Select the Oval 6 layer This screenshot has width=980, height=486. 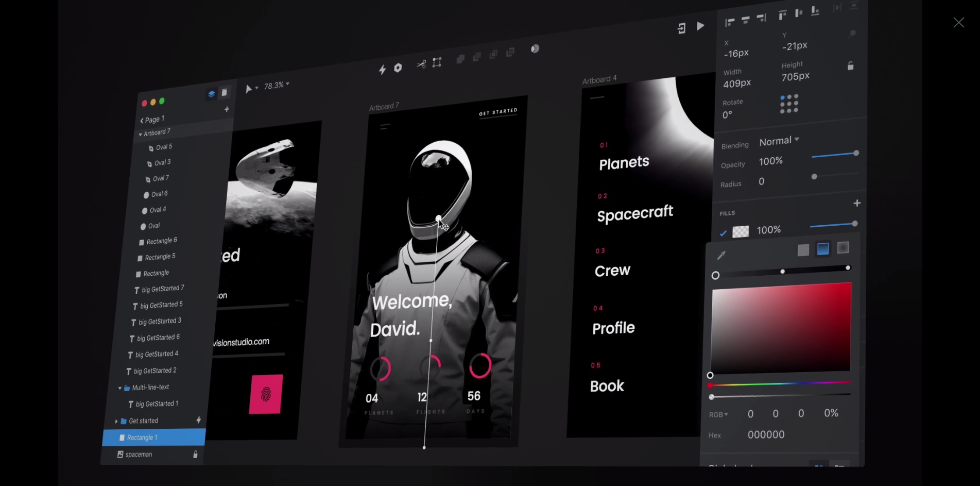click(x=154, y=194)
